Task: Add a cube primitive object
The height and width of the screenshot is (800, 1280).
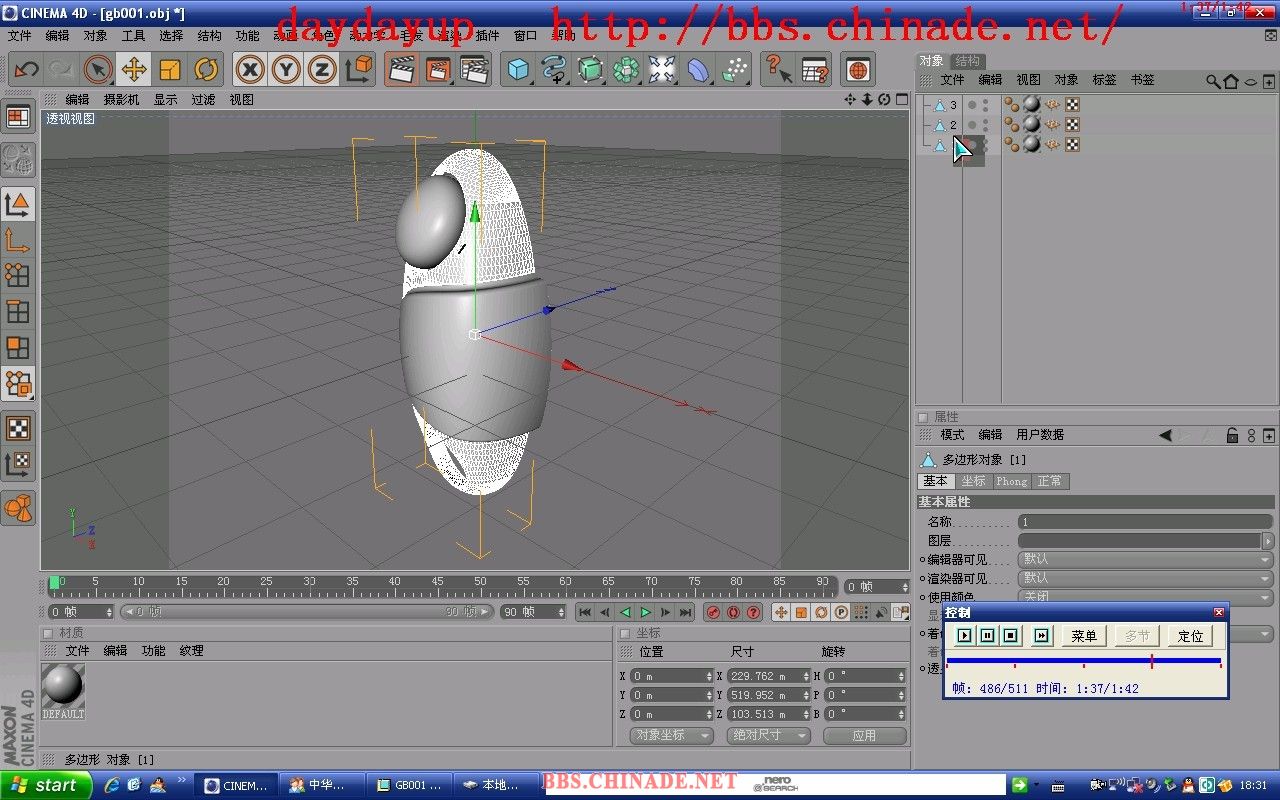Action: point(518,69)
